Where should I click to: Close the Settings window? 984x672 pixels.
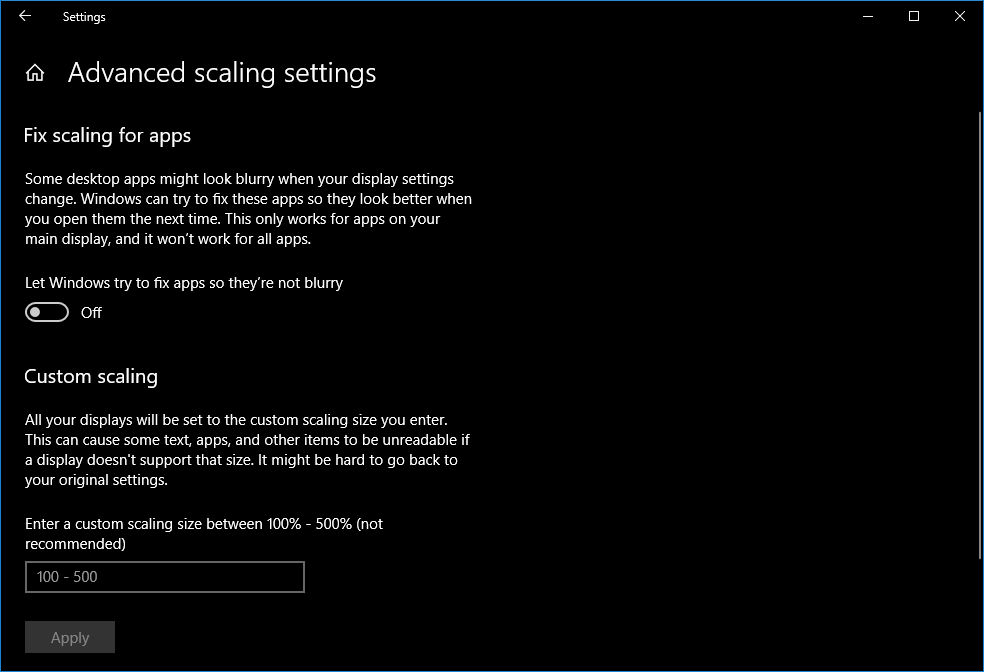(960, 16)
